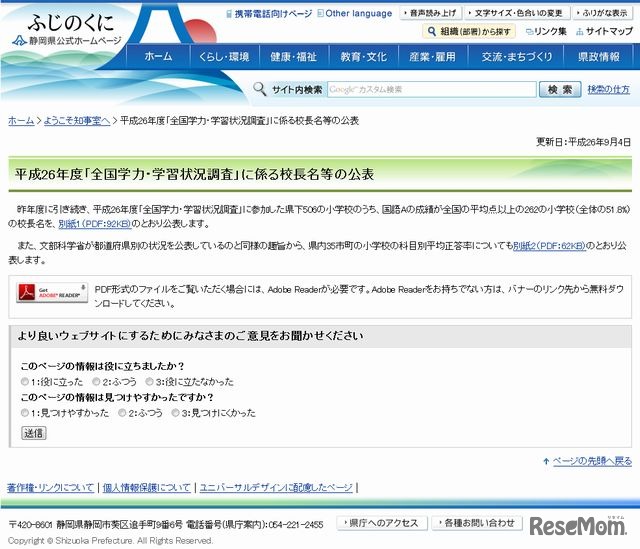Select the 2:ふつう radio under 見つけやすかったですか
The width and height of the screenshot is (640, 549).
tap(122, 413)
